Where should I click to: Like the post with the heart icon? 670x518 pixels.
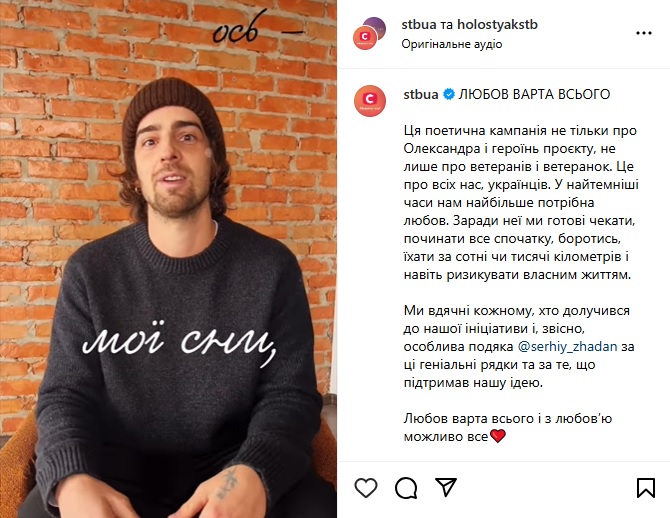coord(366,488)
